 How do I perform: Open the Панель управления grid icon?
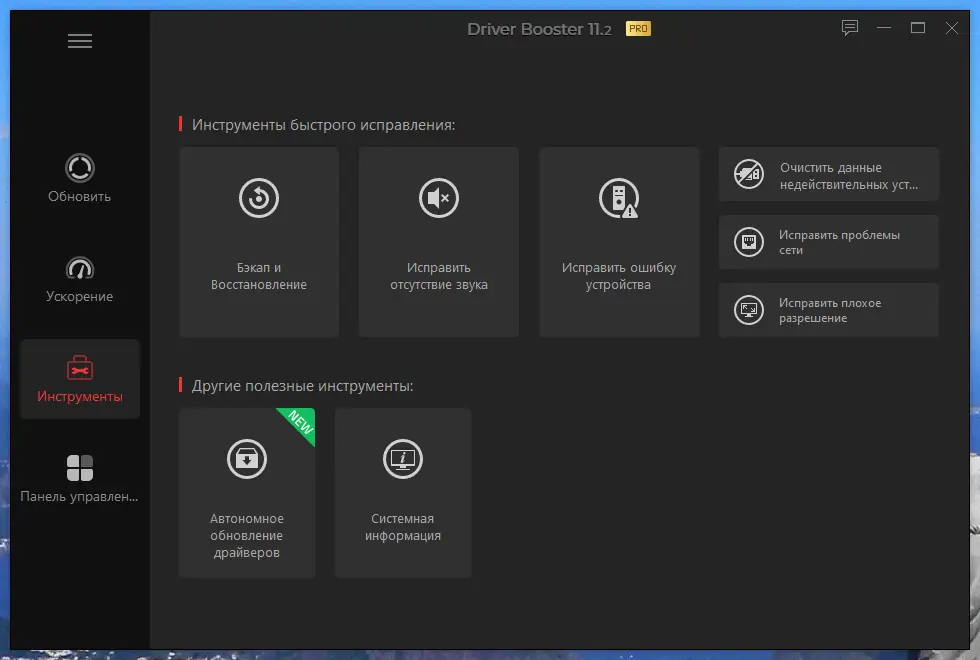point(79,468)
